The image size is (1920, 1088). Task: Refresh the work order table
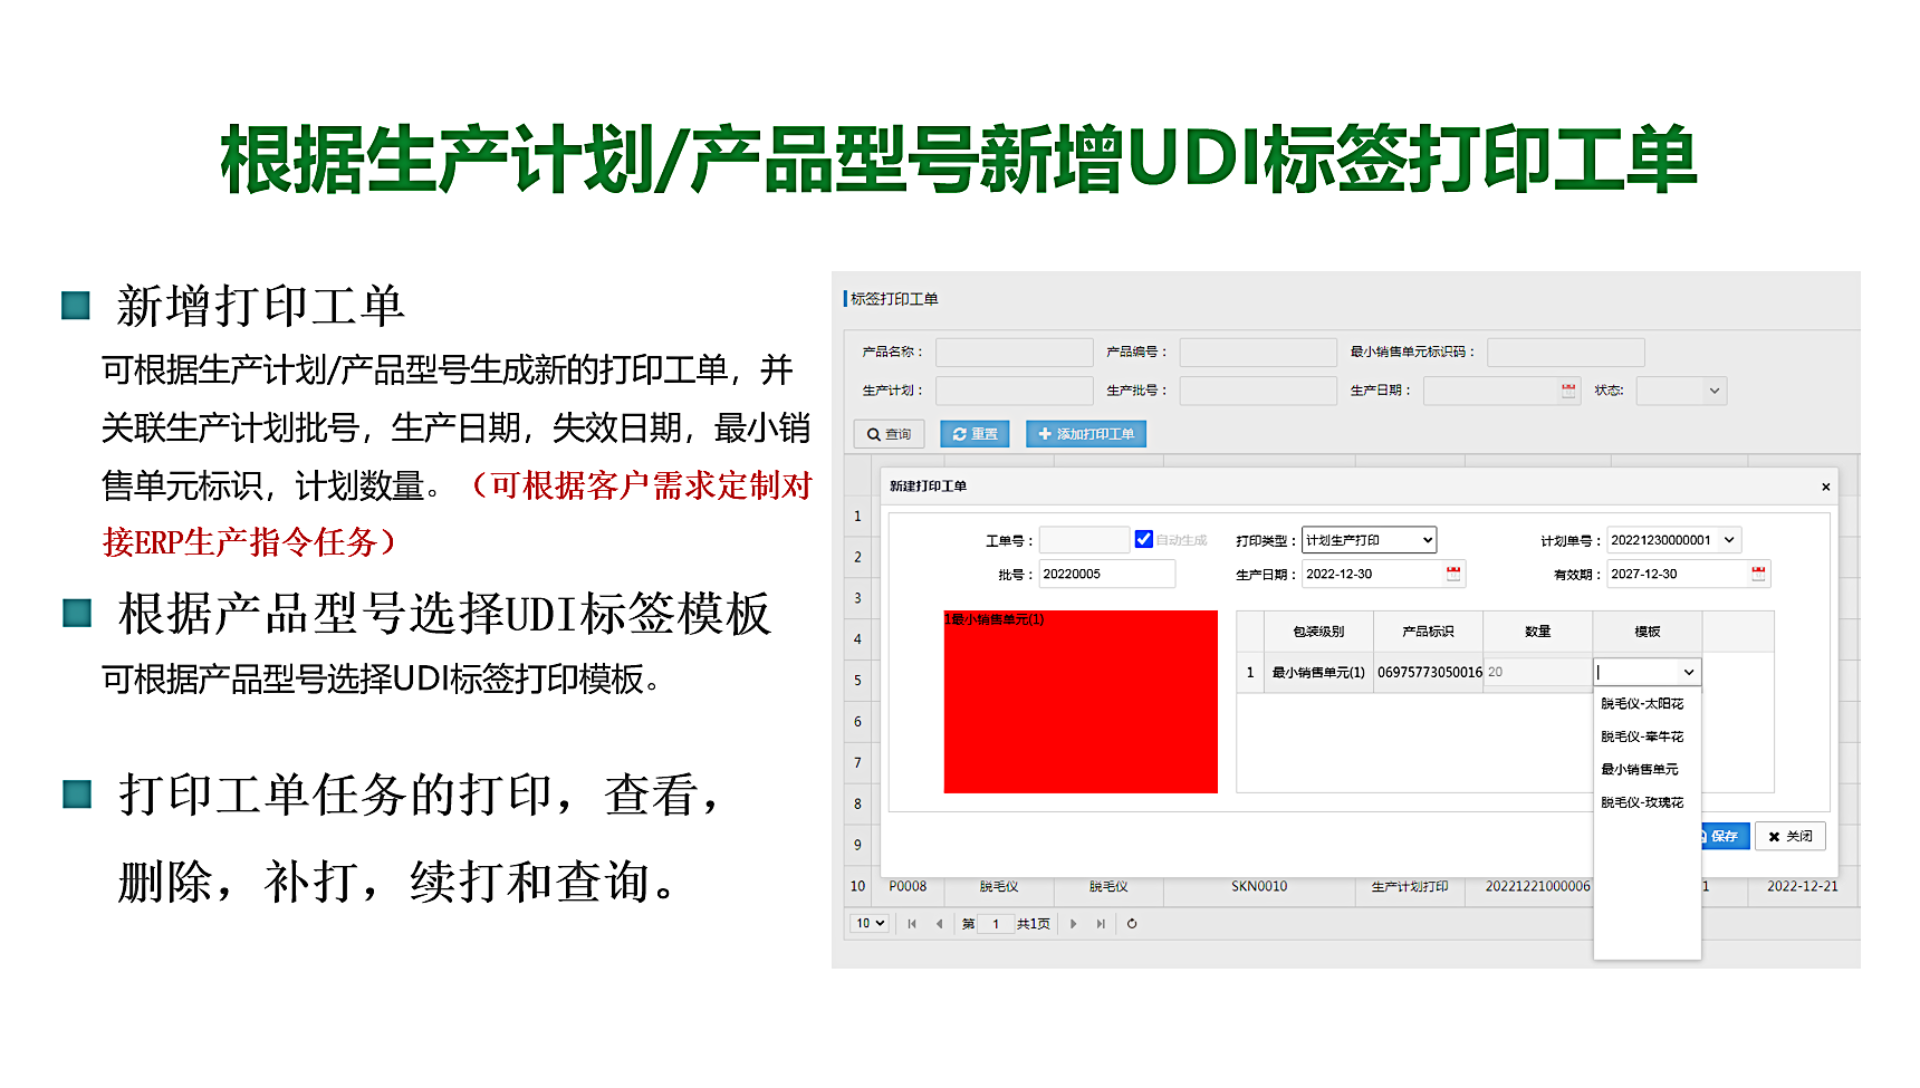pyautogui.click(x=1132, y=924)
